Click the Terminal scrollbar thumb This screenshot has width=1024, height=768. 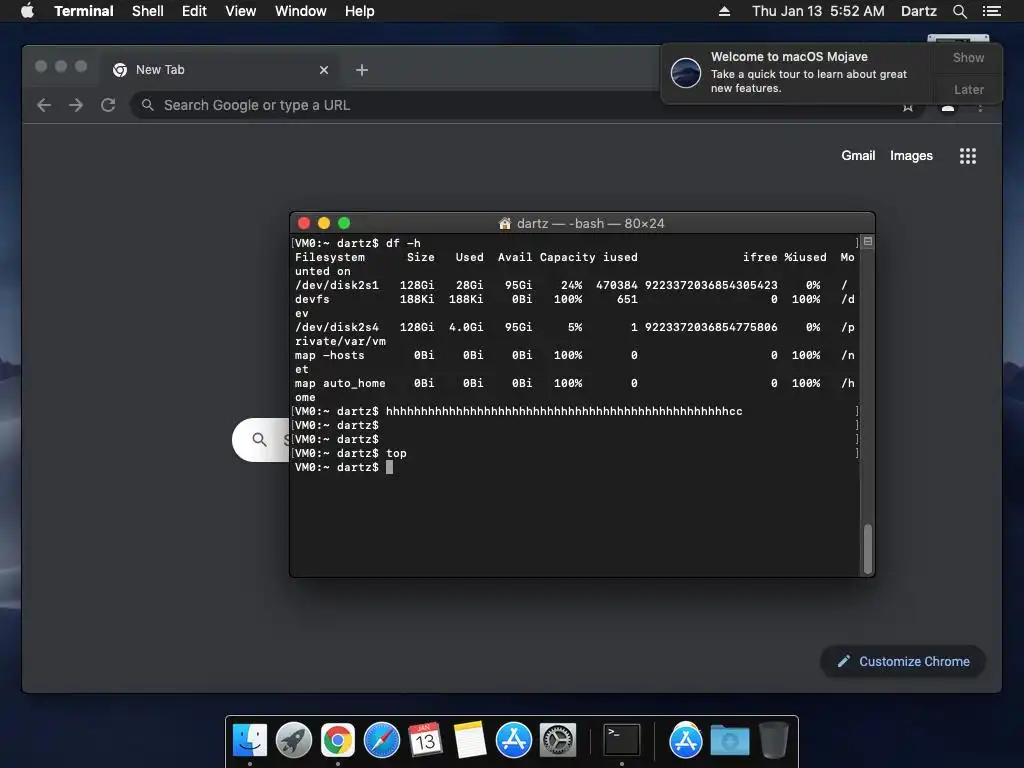(868, 549)
